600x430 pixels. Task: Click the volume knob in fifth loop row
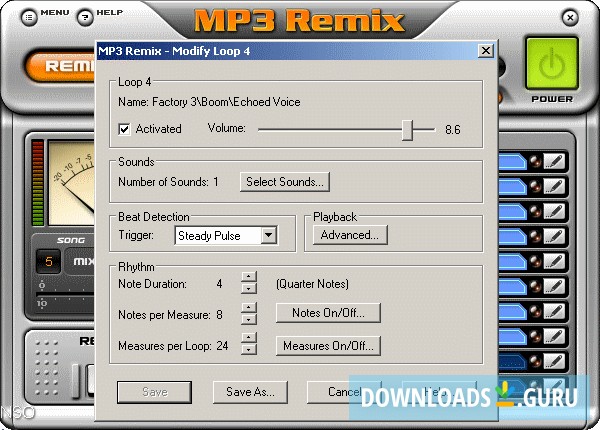(x=535, y=261)
